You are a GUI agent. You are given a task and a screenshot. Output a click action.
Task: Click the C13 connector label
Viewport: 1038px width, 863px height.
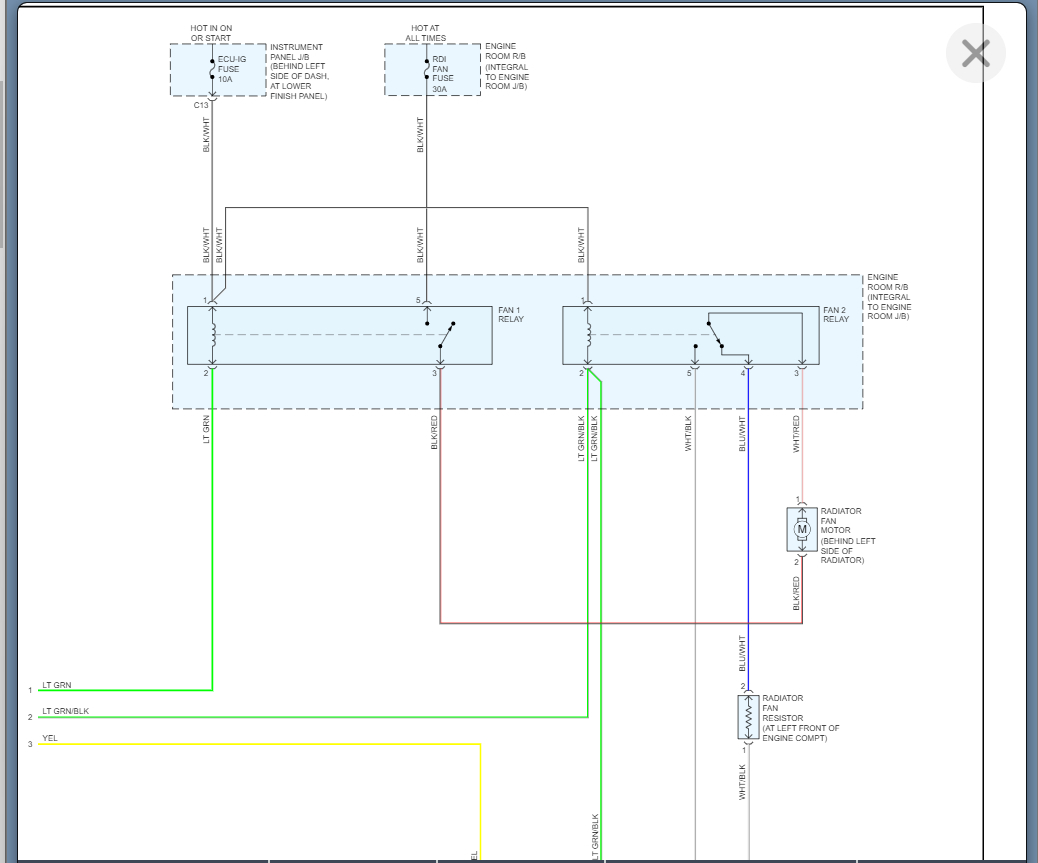click(x=202, y=104)
